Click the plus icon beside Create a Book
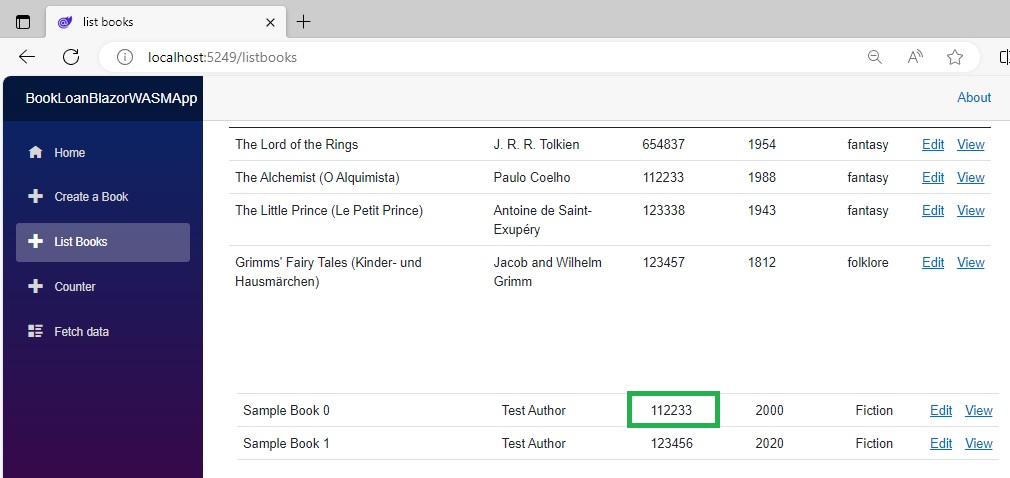The height and width of the screenshot is (478, 1010). tap(35, 196)
